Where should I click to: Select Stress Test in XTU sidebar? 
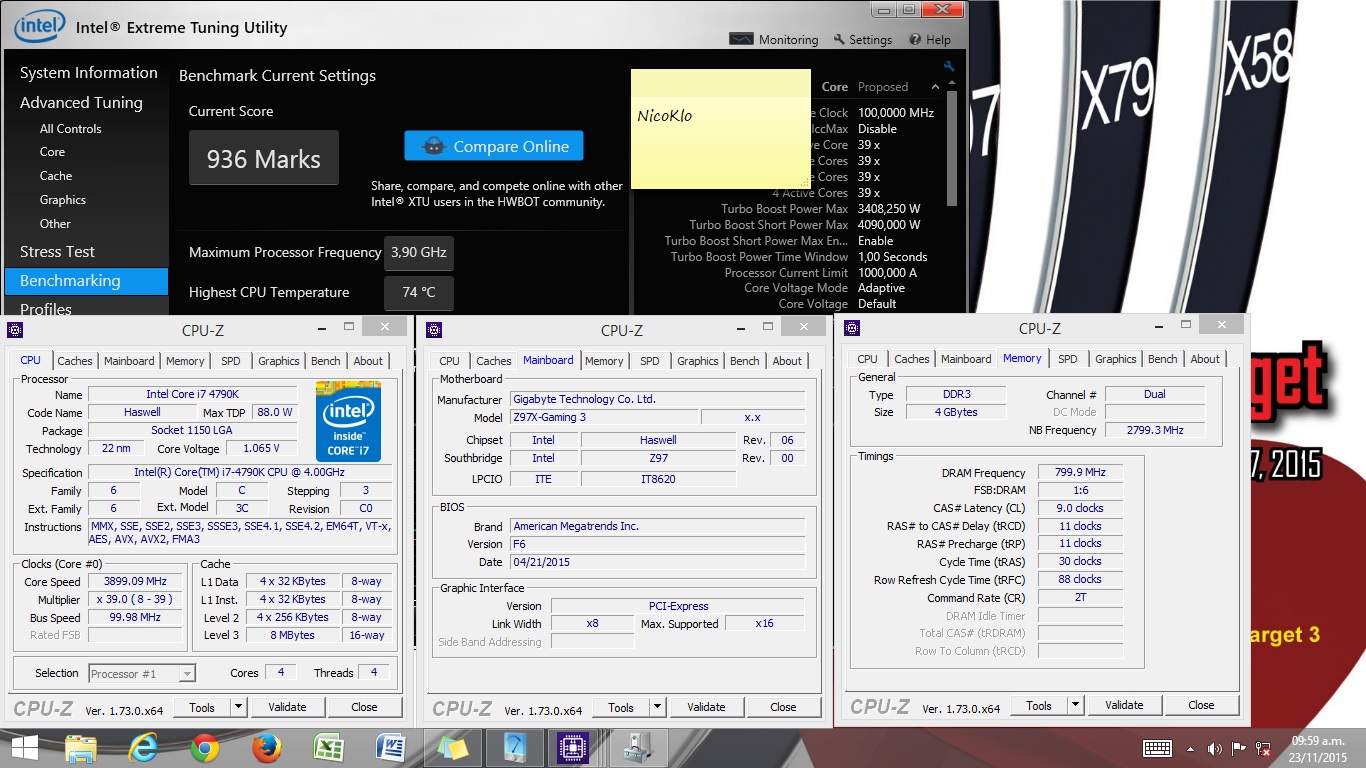click(x=57, y=252)
